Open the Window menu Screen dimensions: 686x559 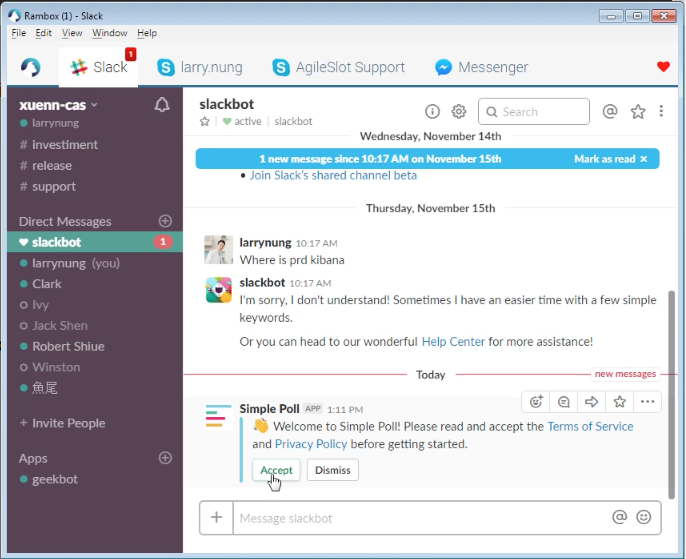pyautogui.click(x=109, y=33)
